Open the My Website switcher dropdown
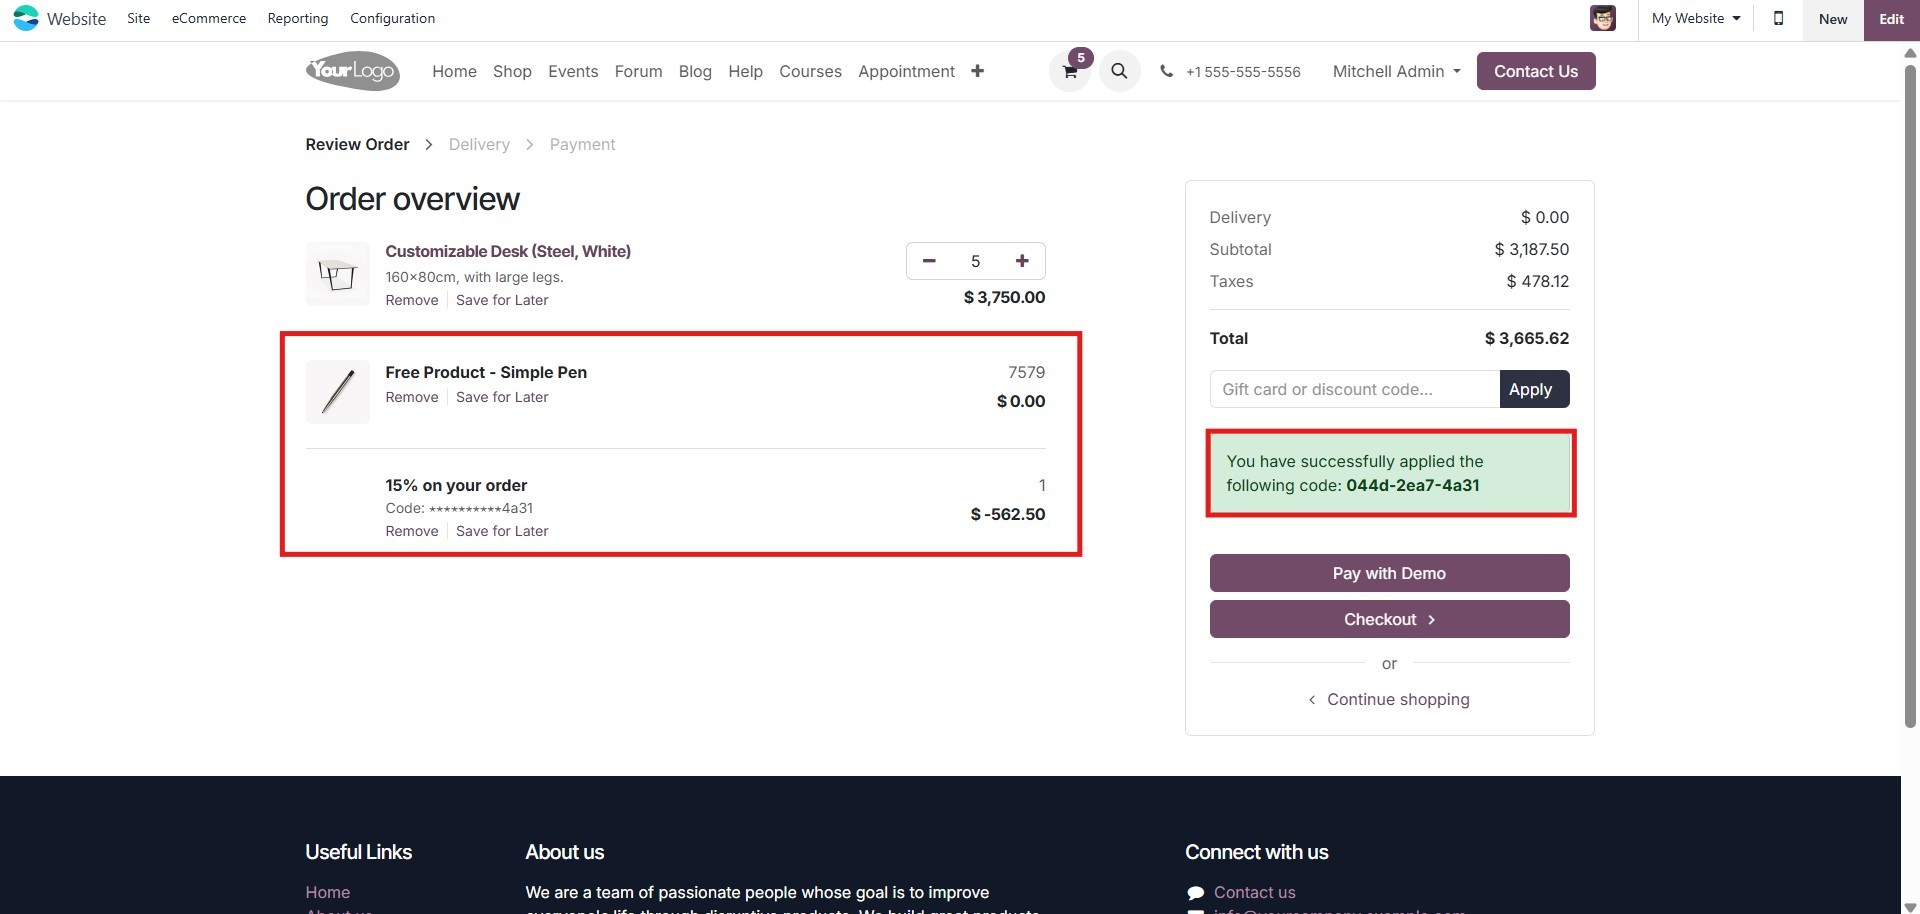Screen dimensions: 1920x914 [x=1695, y=19]
